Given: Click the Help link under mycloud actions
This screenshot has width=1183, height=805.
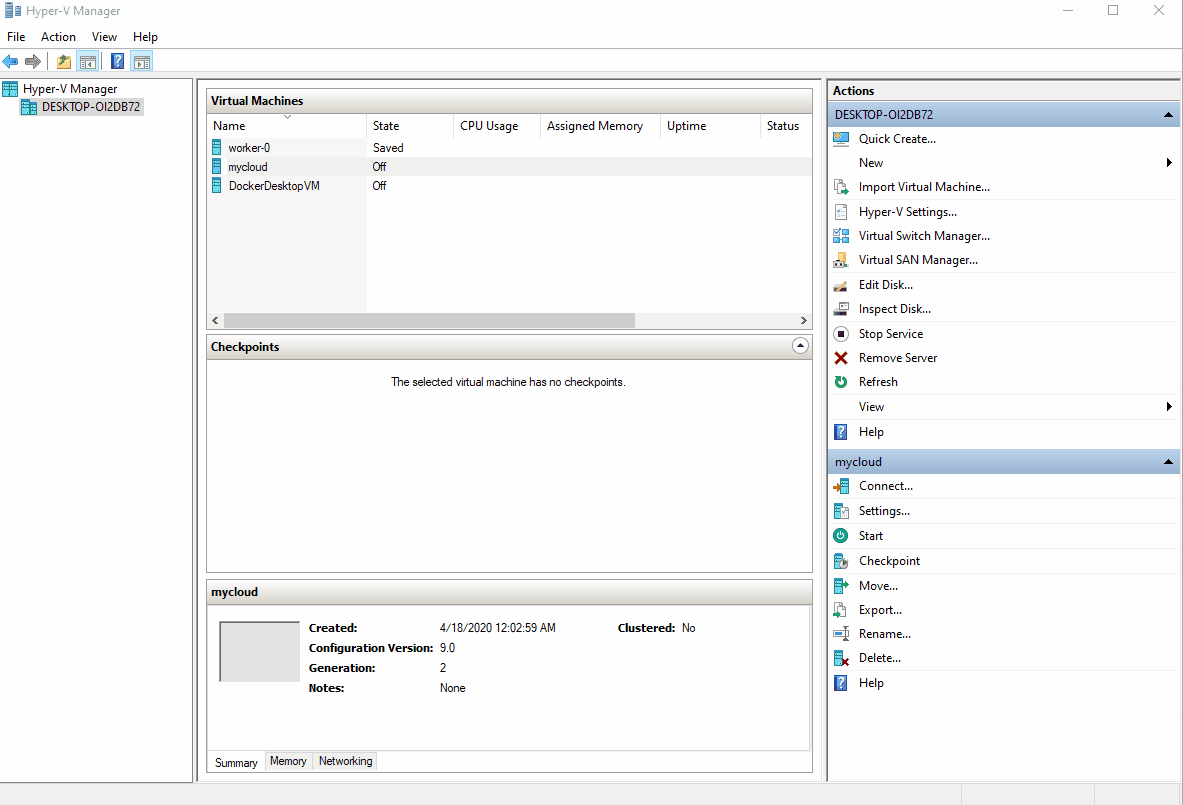Looking at the screenshot, I should 871,683.
